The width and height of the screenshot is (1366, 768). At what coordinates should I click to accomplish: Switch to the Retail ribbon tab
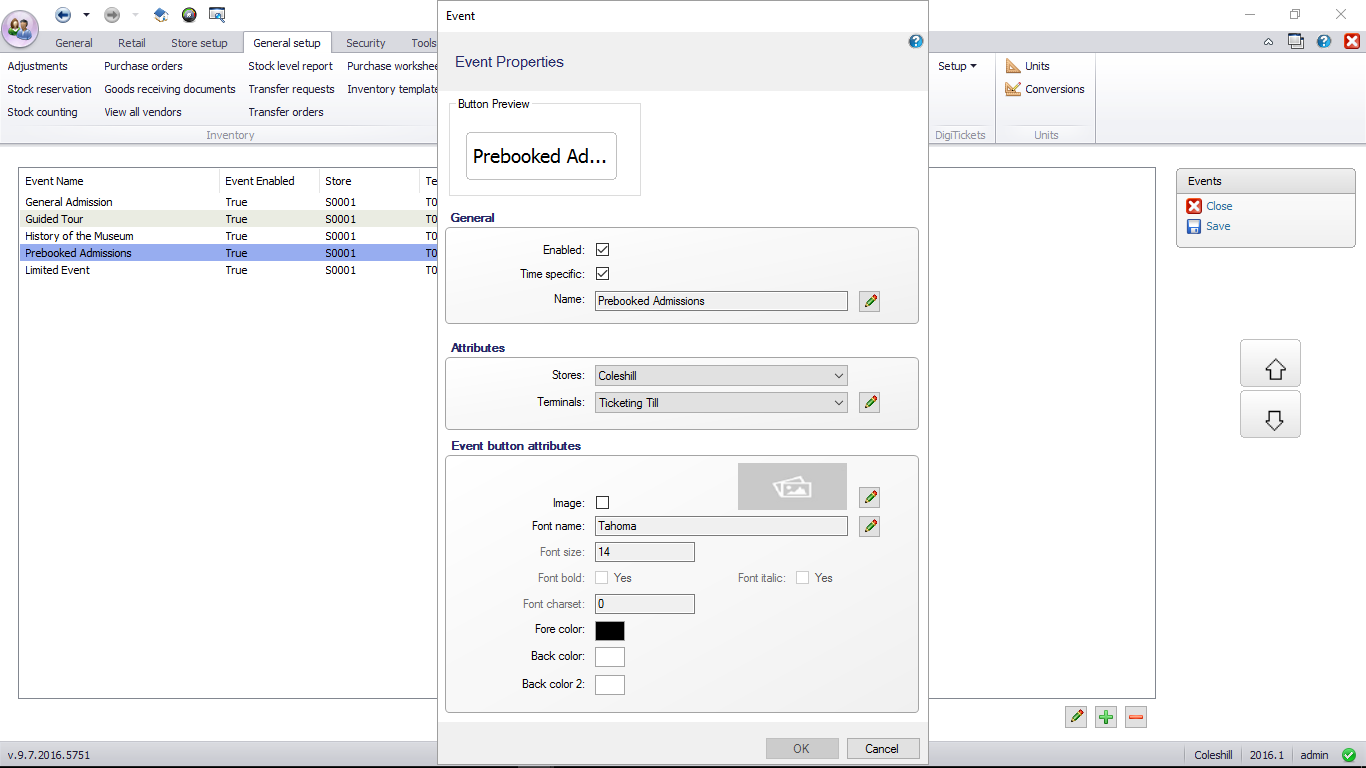pos(131,43)
